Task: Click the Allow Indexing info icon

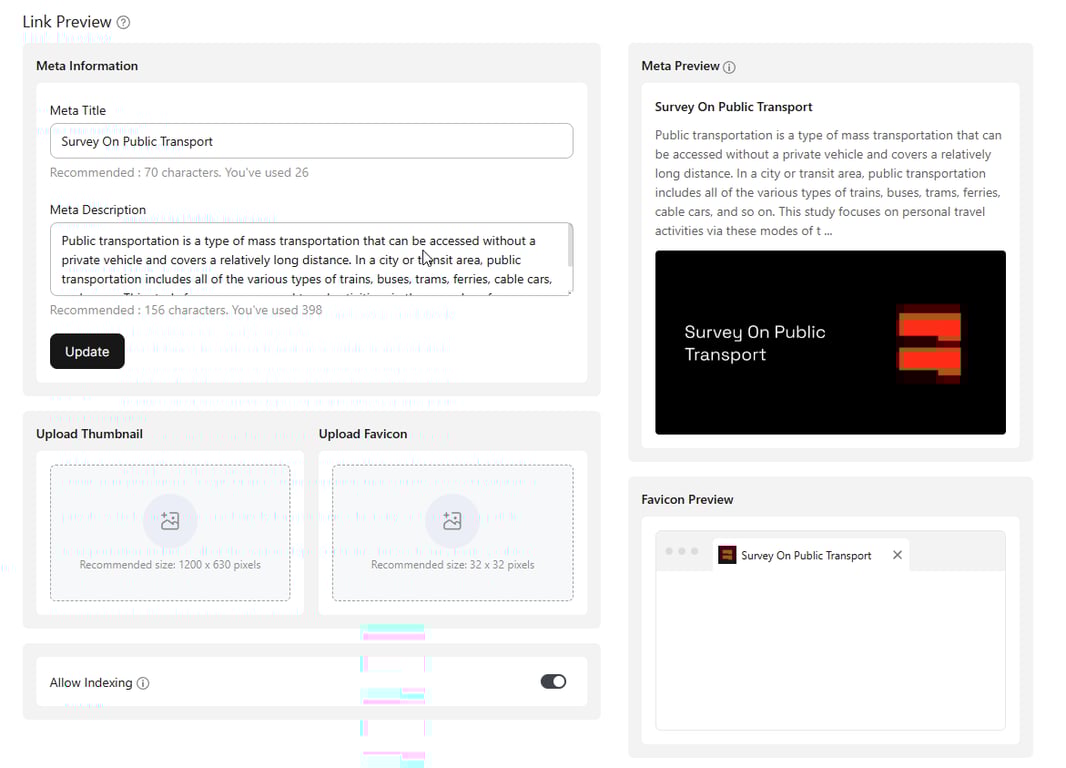Action: coord(143,683)
